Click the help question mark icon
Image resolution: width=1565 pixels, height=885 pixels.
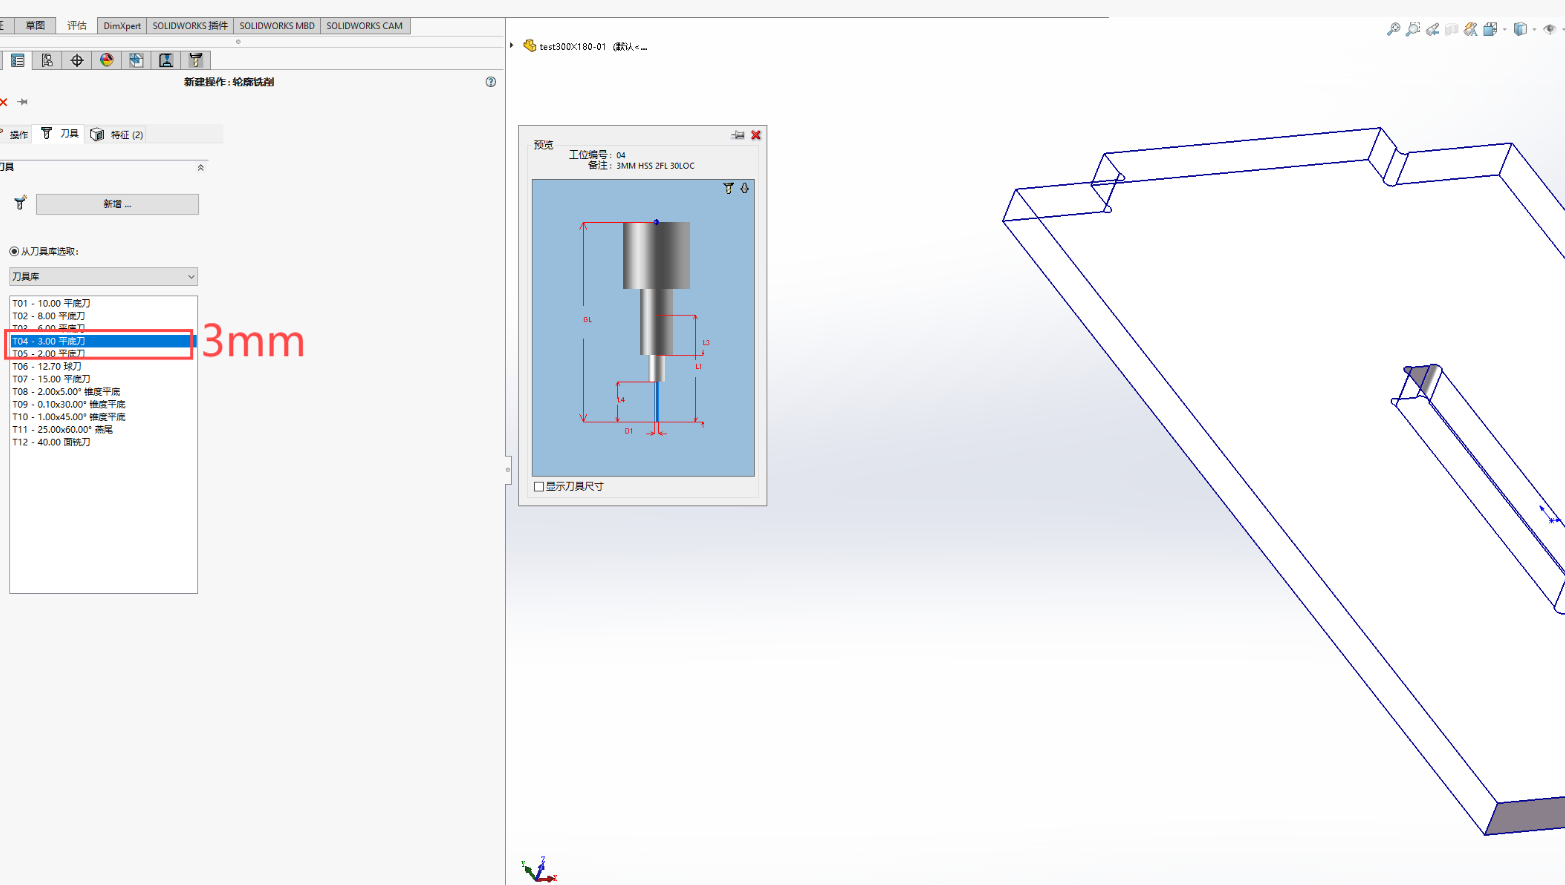click(491, 82)
